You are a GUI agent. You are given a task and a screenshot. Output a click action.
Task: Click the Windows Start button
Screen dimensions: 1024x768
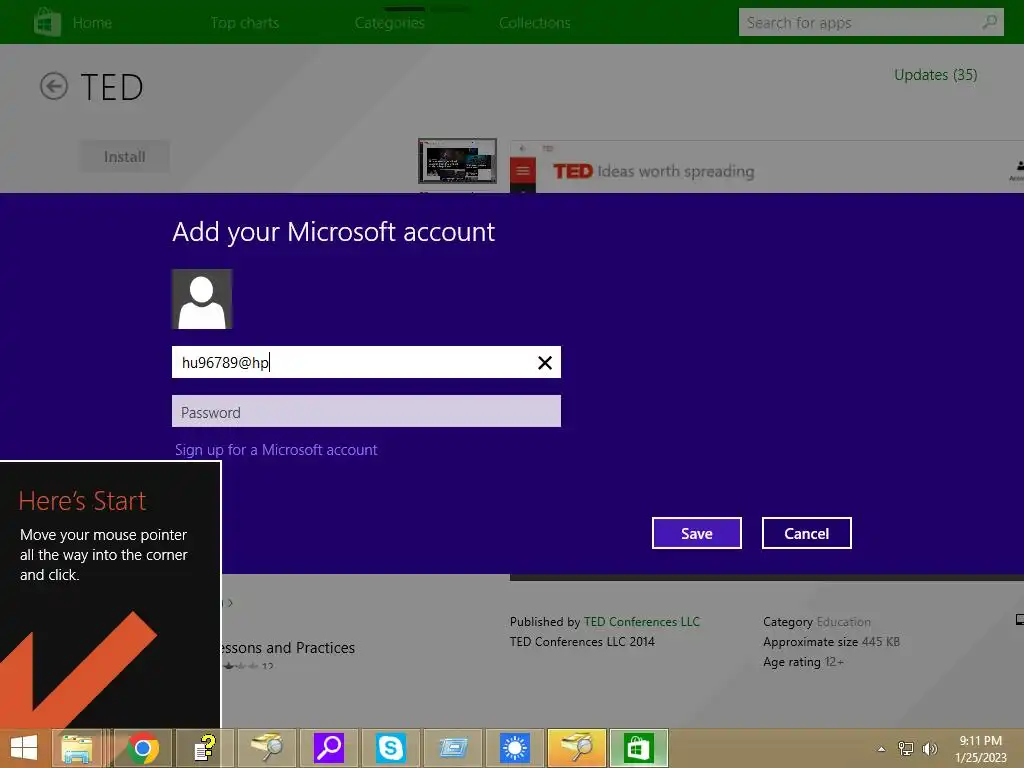point(24,748)
